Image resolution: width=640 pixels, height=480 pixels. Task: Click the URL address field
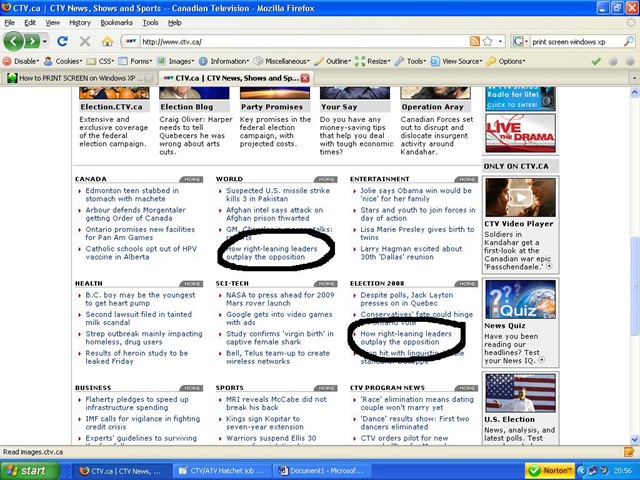pyautogui.click(x=304, y=41)
